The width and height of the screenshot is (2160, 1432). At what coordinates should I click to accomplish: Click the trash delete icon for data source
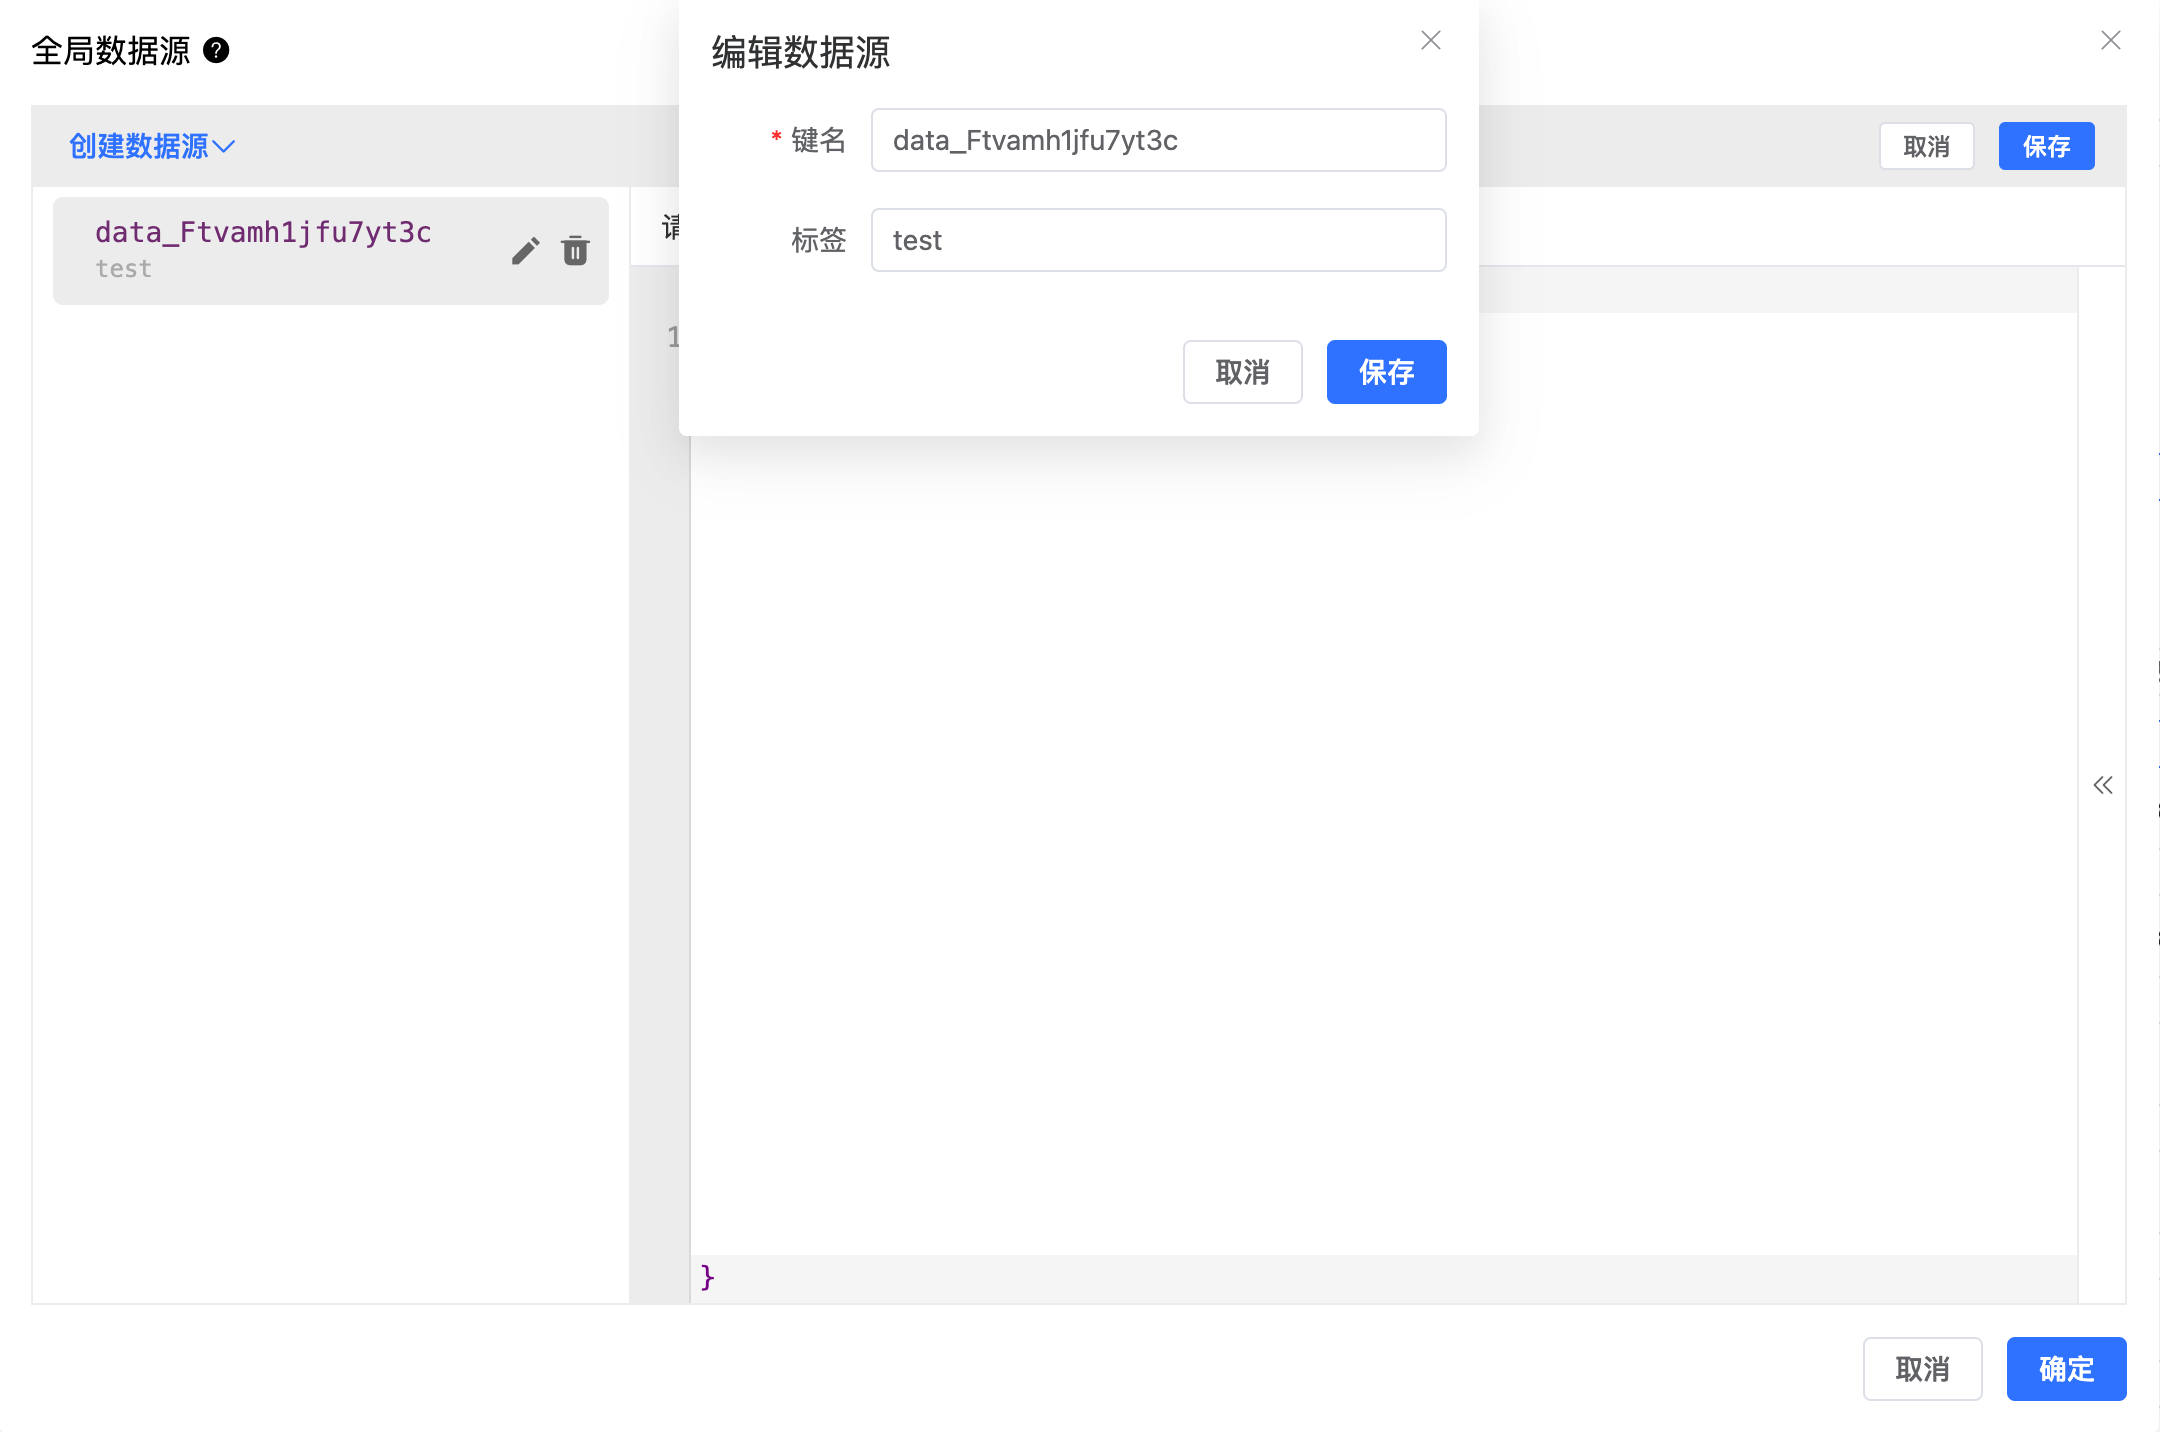575,251
